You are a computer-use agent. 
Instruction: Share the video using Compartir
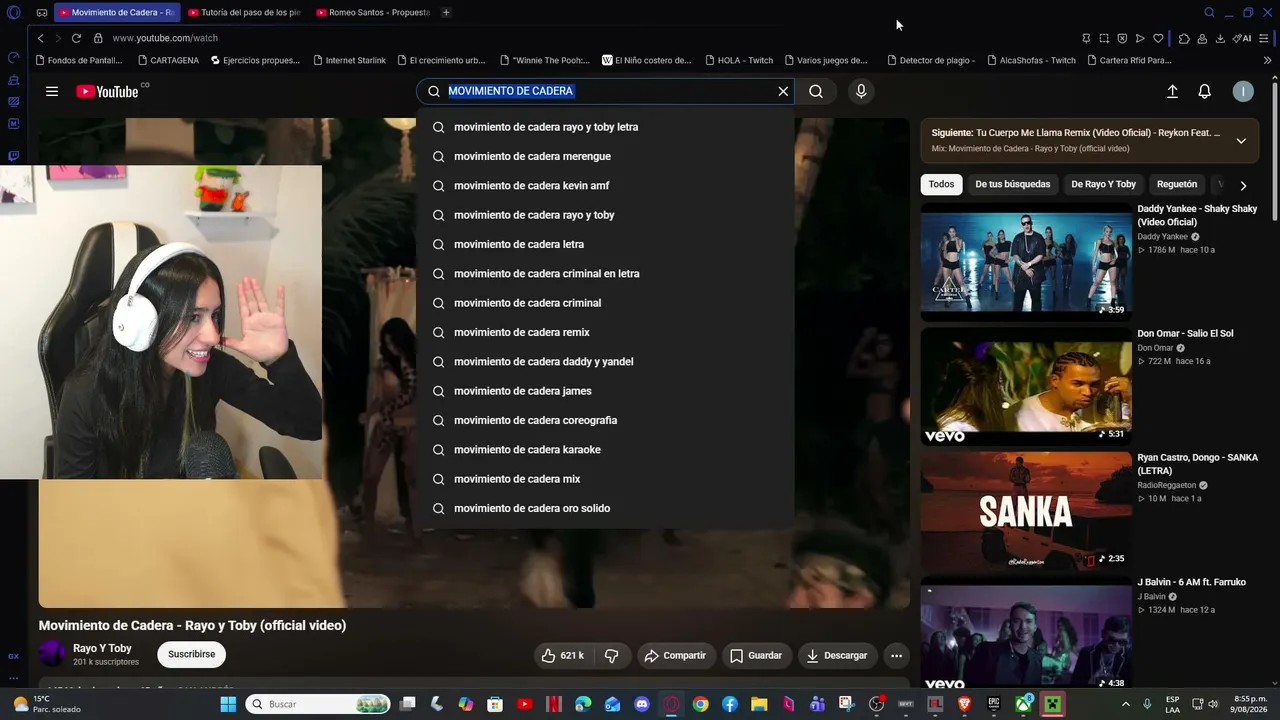675,655
